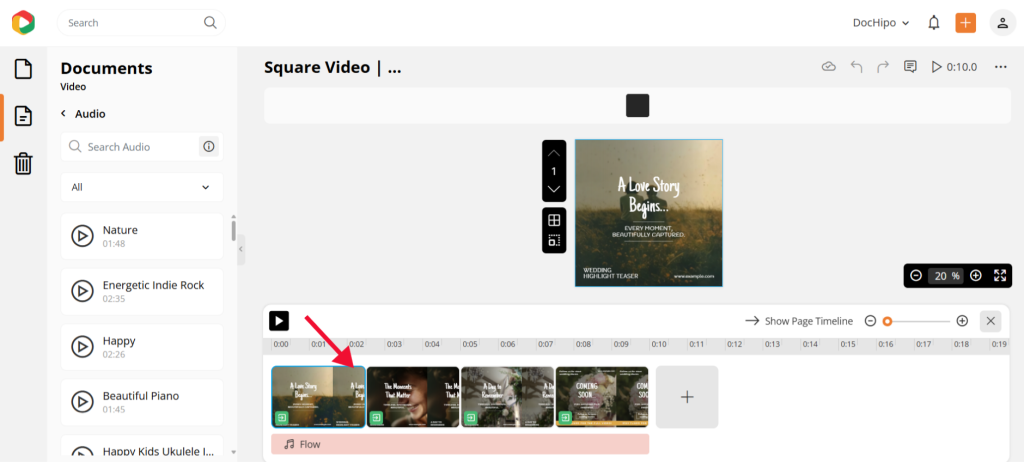Screen dimensions: 1024x463
Task: Play the Happy audio preview
Action: (x=82, y=347)
